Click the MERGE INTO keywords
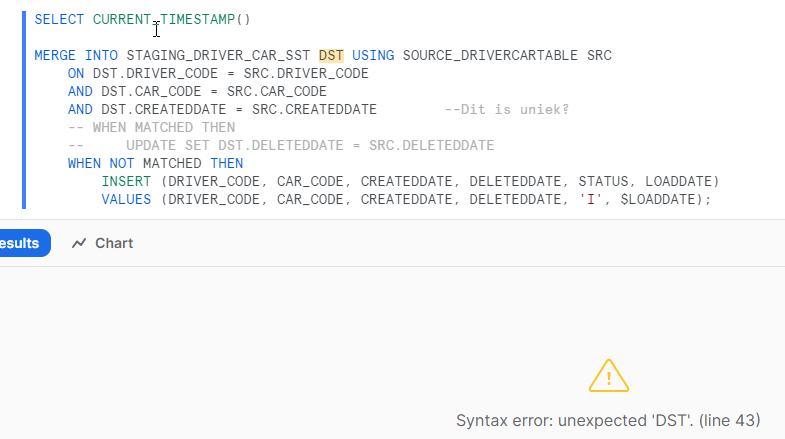This screenshot has height=439, width=785. pos(76,56)
